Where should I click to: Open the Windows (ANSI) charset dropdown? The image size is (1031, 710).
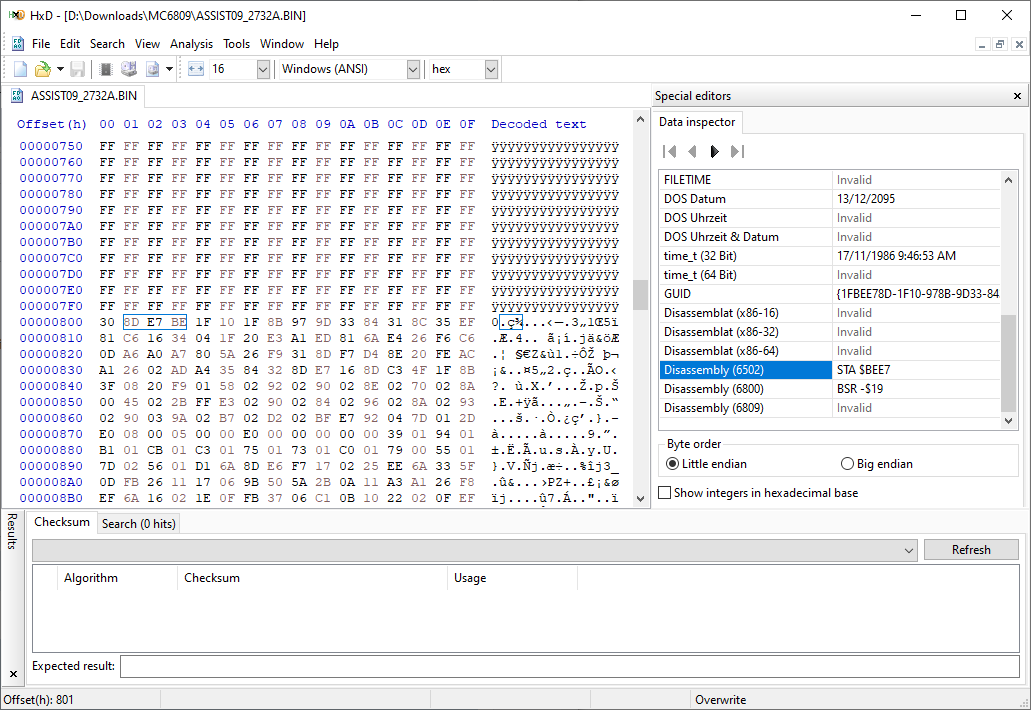point(413,69)
